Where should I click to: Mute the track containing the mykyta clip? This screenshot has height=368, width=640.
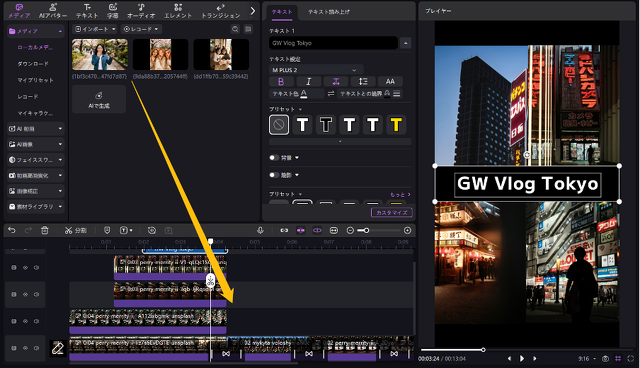(36, 348)
